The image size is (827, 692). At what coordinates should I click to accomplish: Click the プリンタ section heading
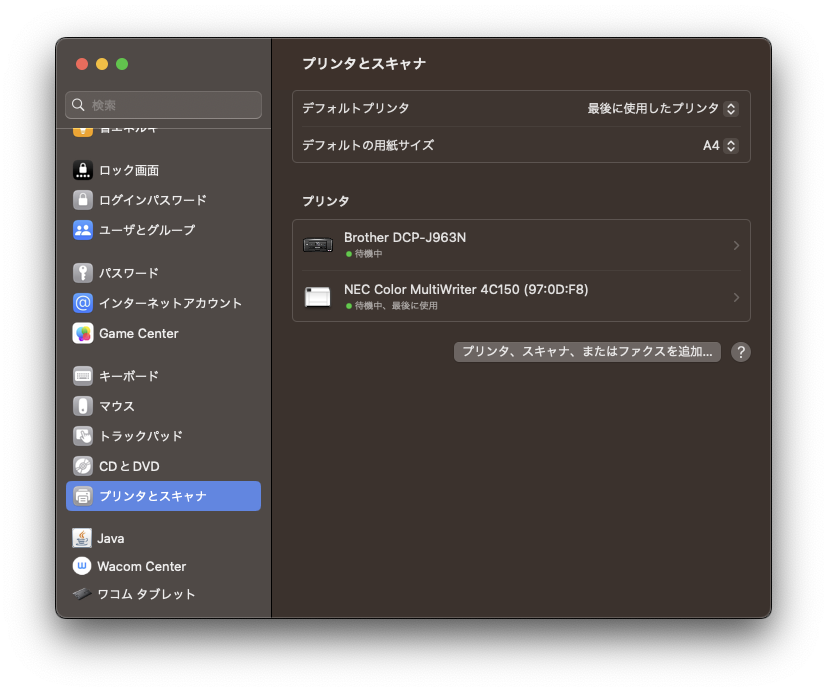click(325, 201)
